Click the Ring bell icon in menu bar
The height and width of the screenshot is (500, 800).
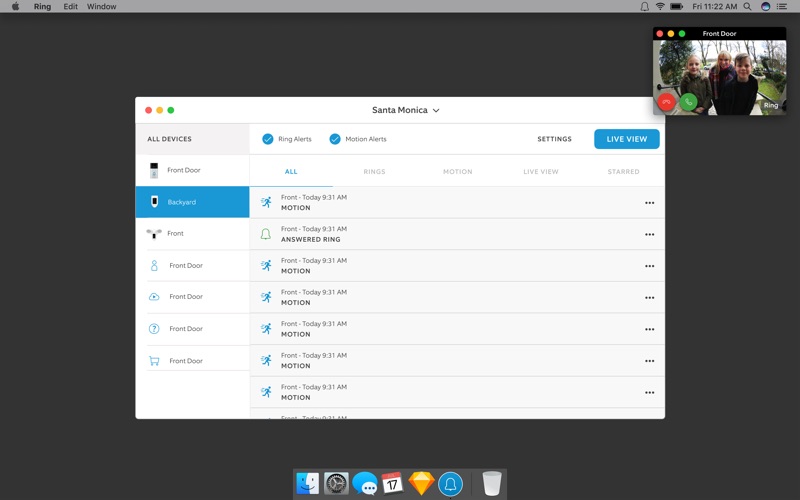click(x=644, y=7)
